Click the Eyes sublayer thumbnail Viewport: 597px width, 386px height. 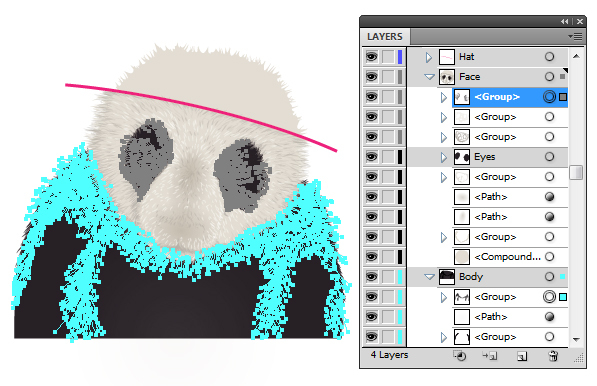[x=461, y=156]
